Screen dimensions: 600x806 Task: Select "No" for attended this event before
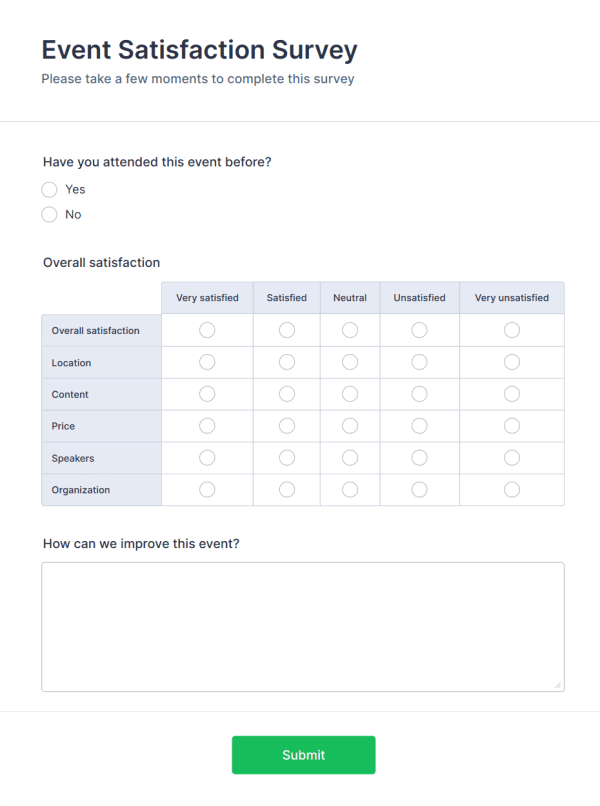pyautogui.click(x=49, y=214)
